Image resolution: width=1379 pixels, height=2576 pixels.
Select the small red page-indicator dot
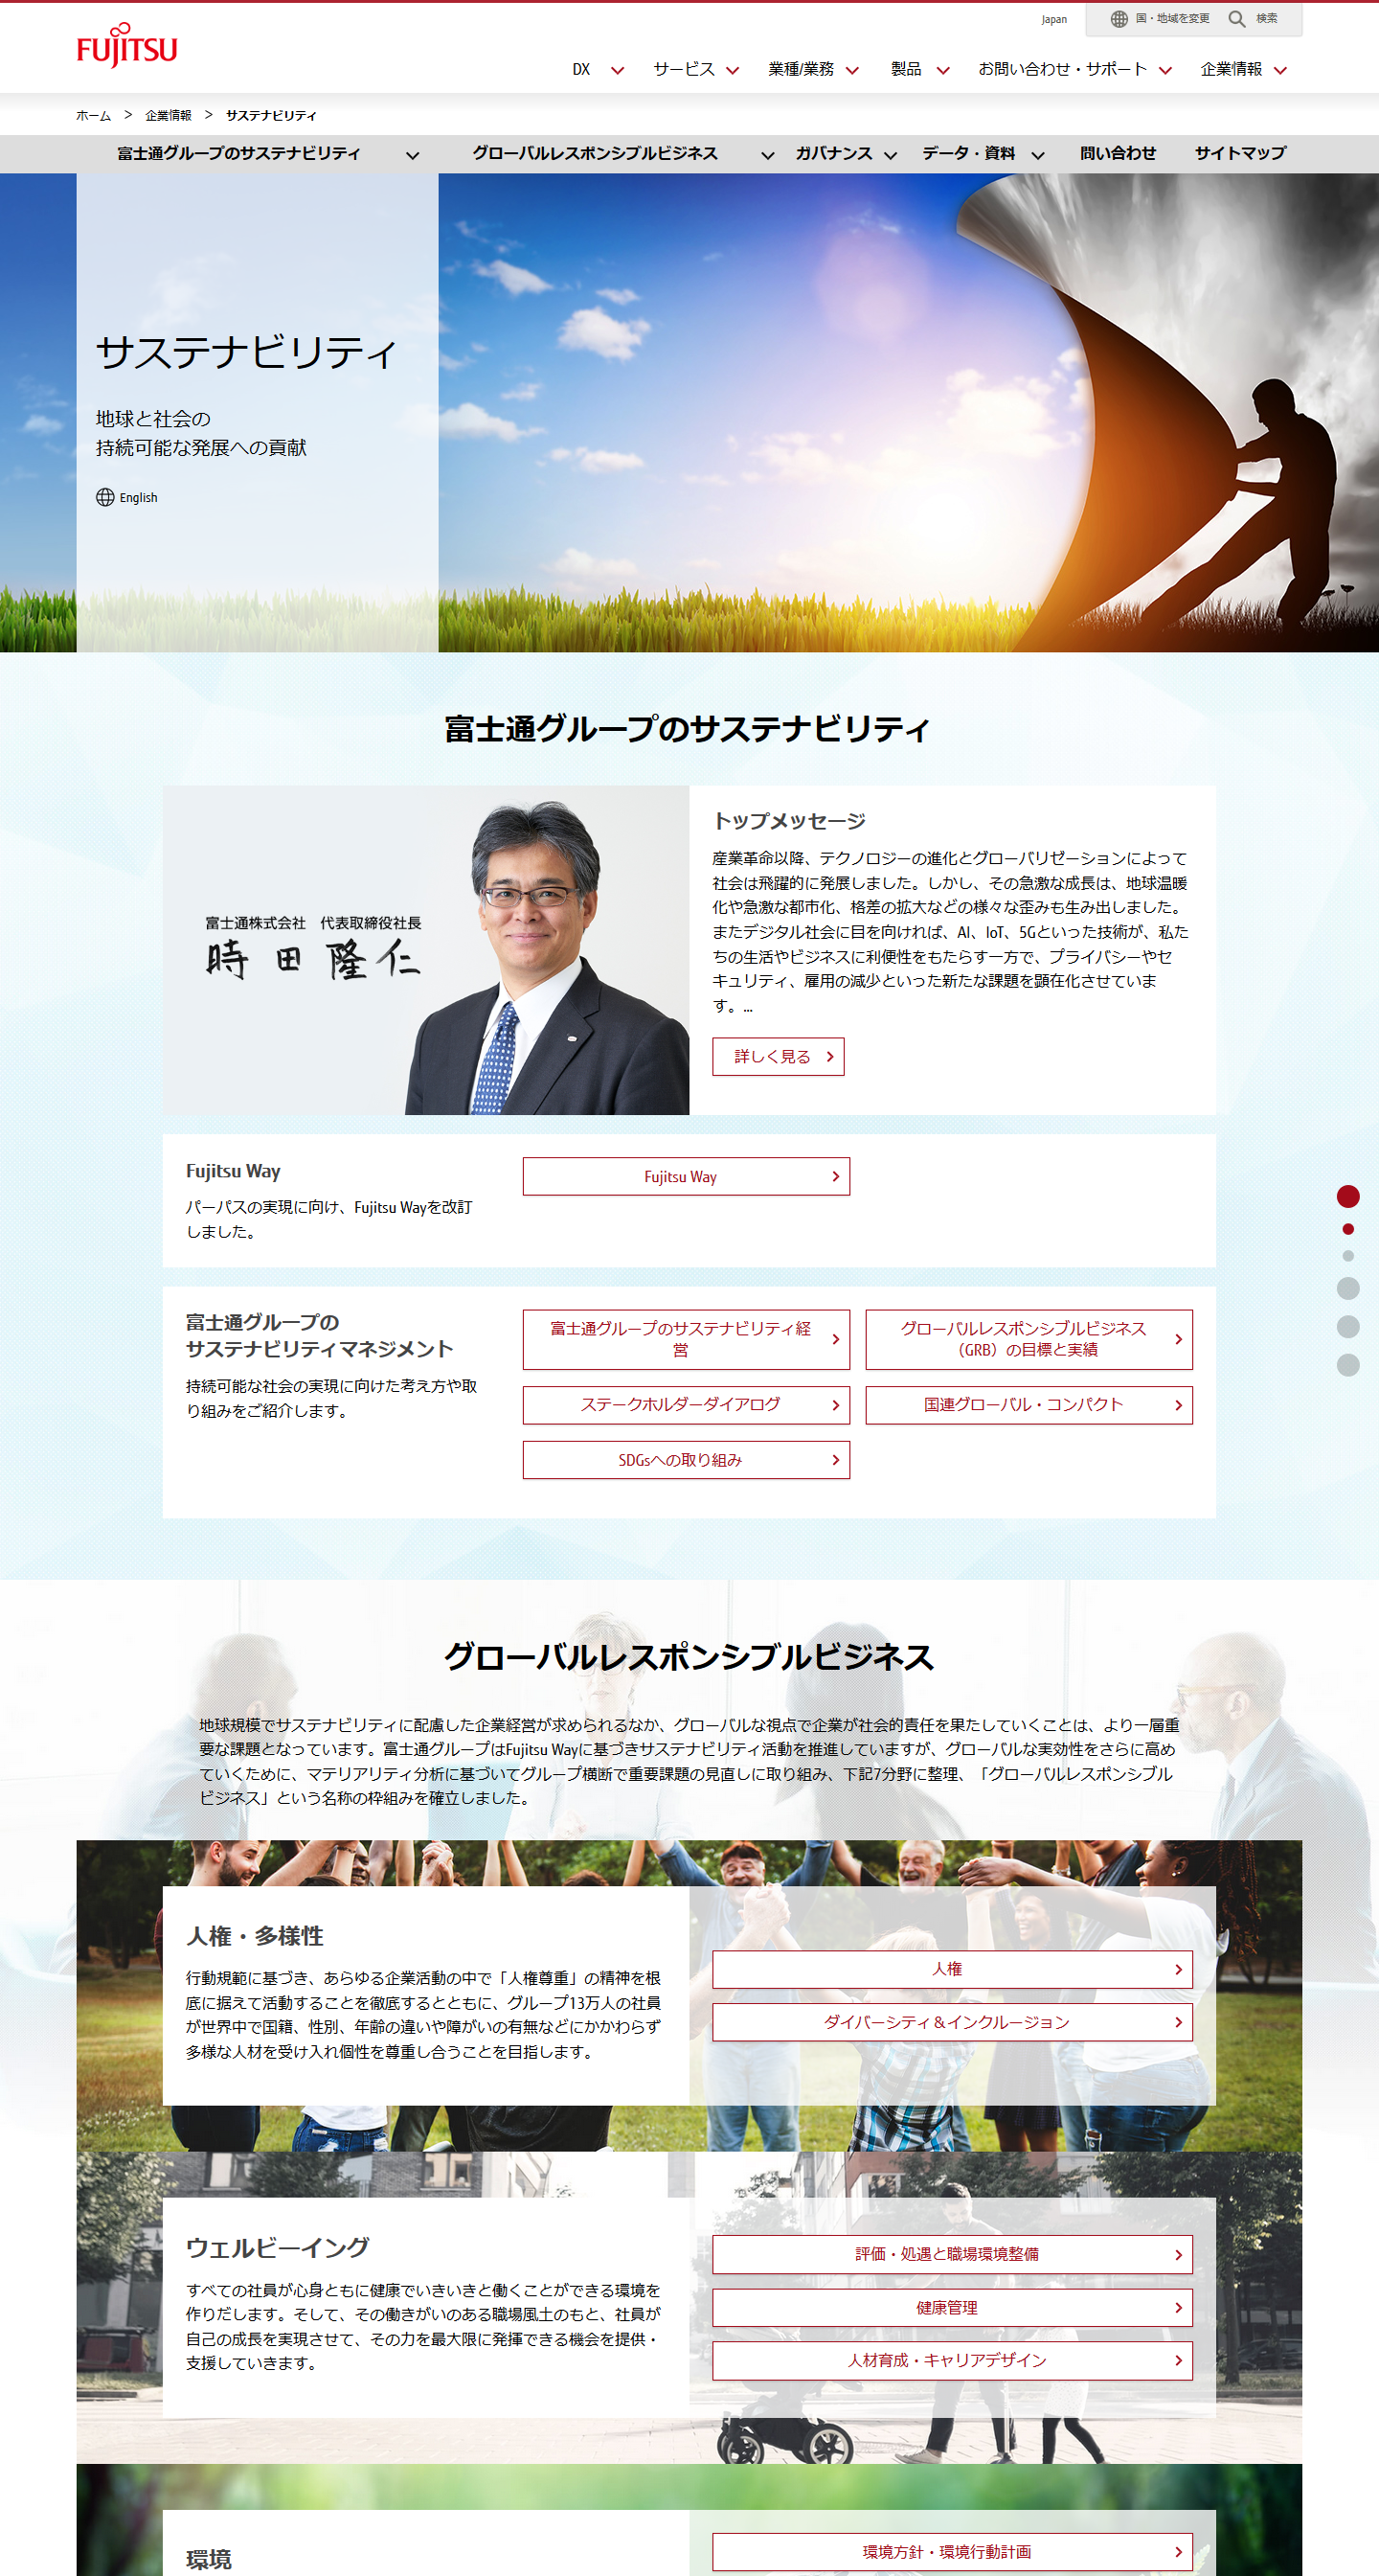pos(1348,1229)
